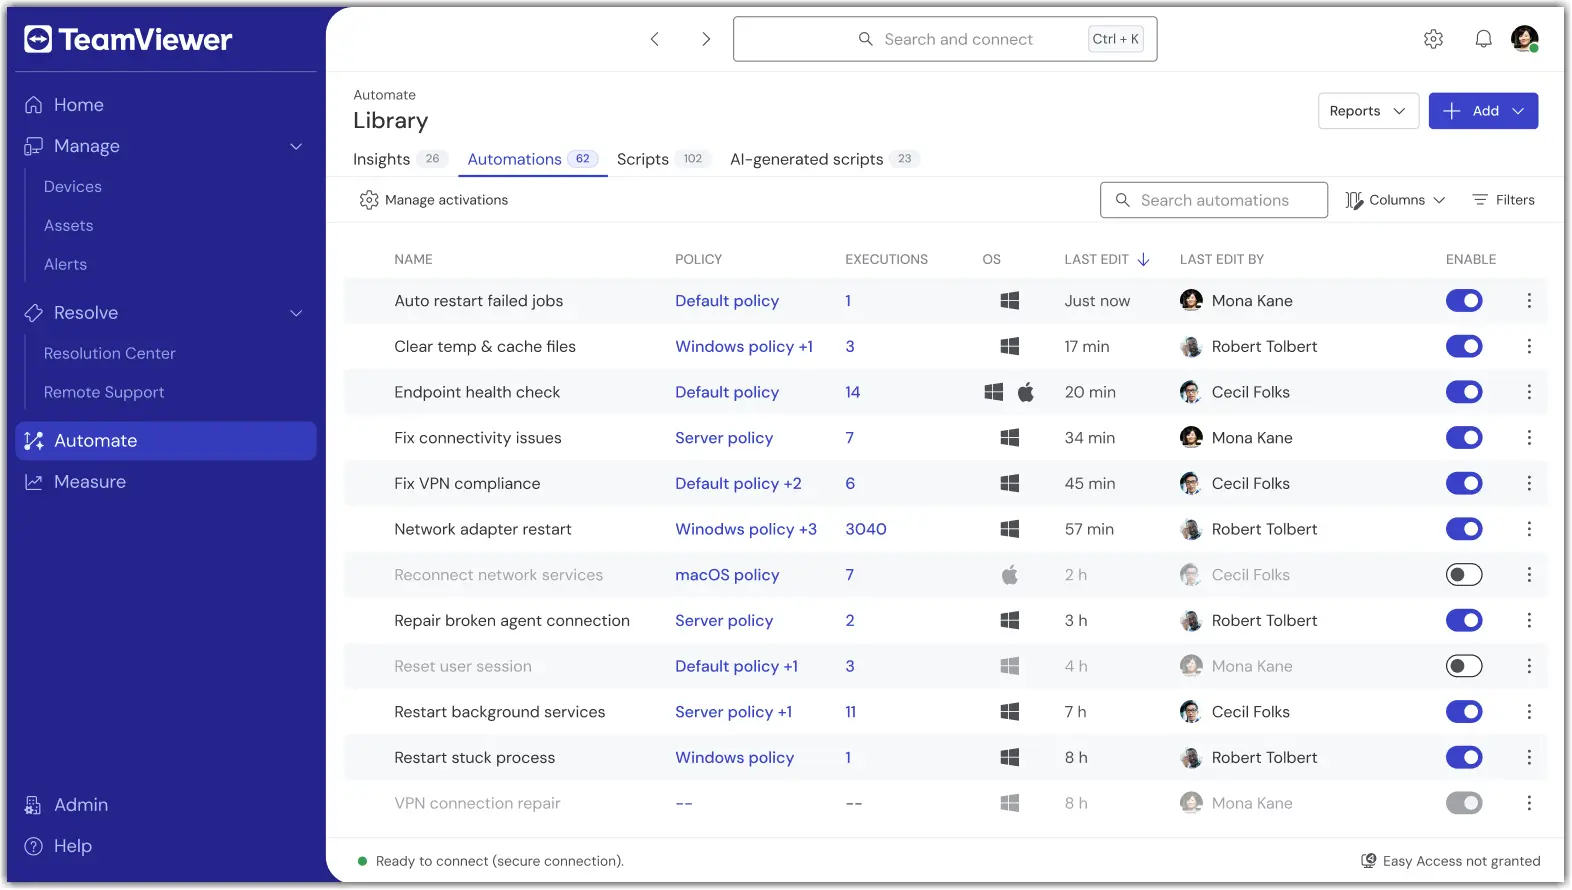Open the Add dropdown button
The width and height of the screenshot is (1572, 890).
(1483, 111)
